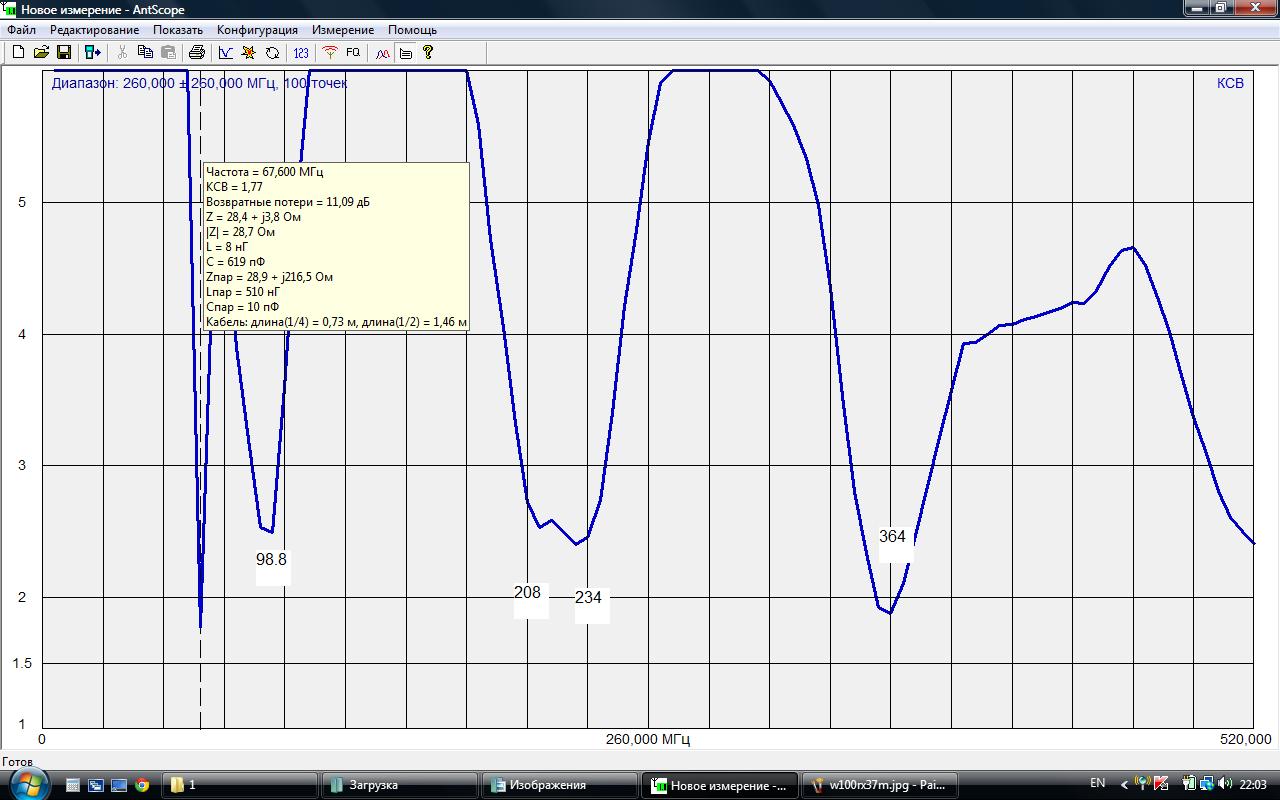Screen dimensions: 1280x800
Task: Click the read-from-analyzer device arrow icon
Action: [93, 52]
